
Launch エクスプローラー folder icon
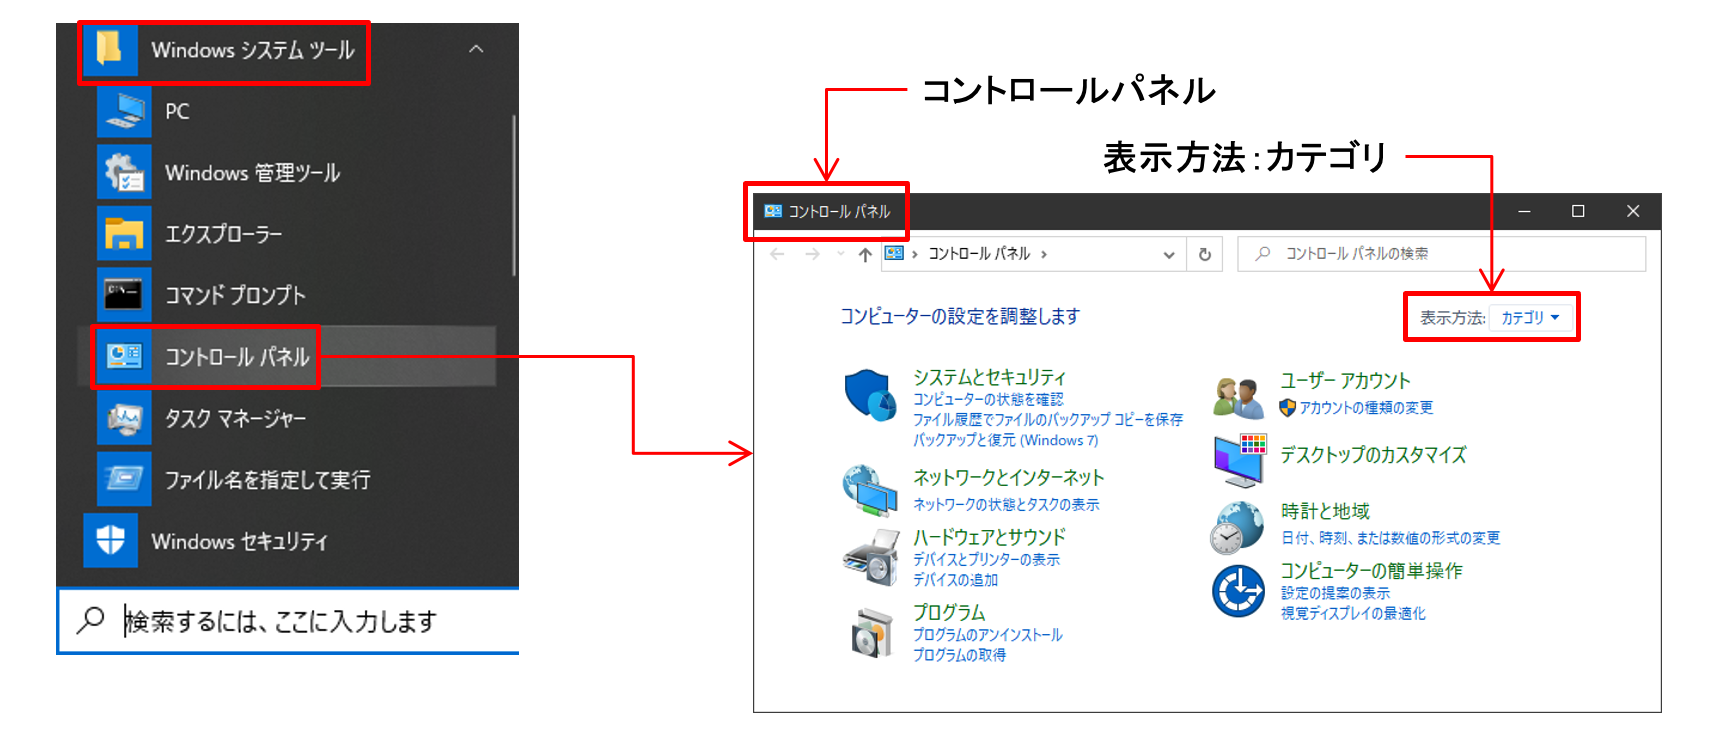tap(124, 234)
